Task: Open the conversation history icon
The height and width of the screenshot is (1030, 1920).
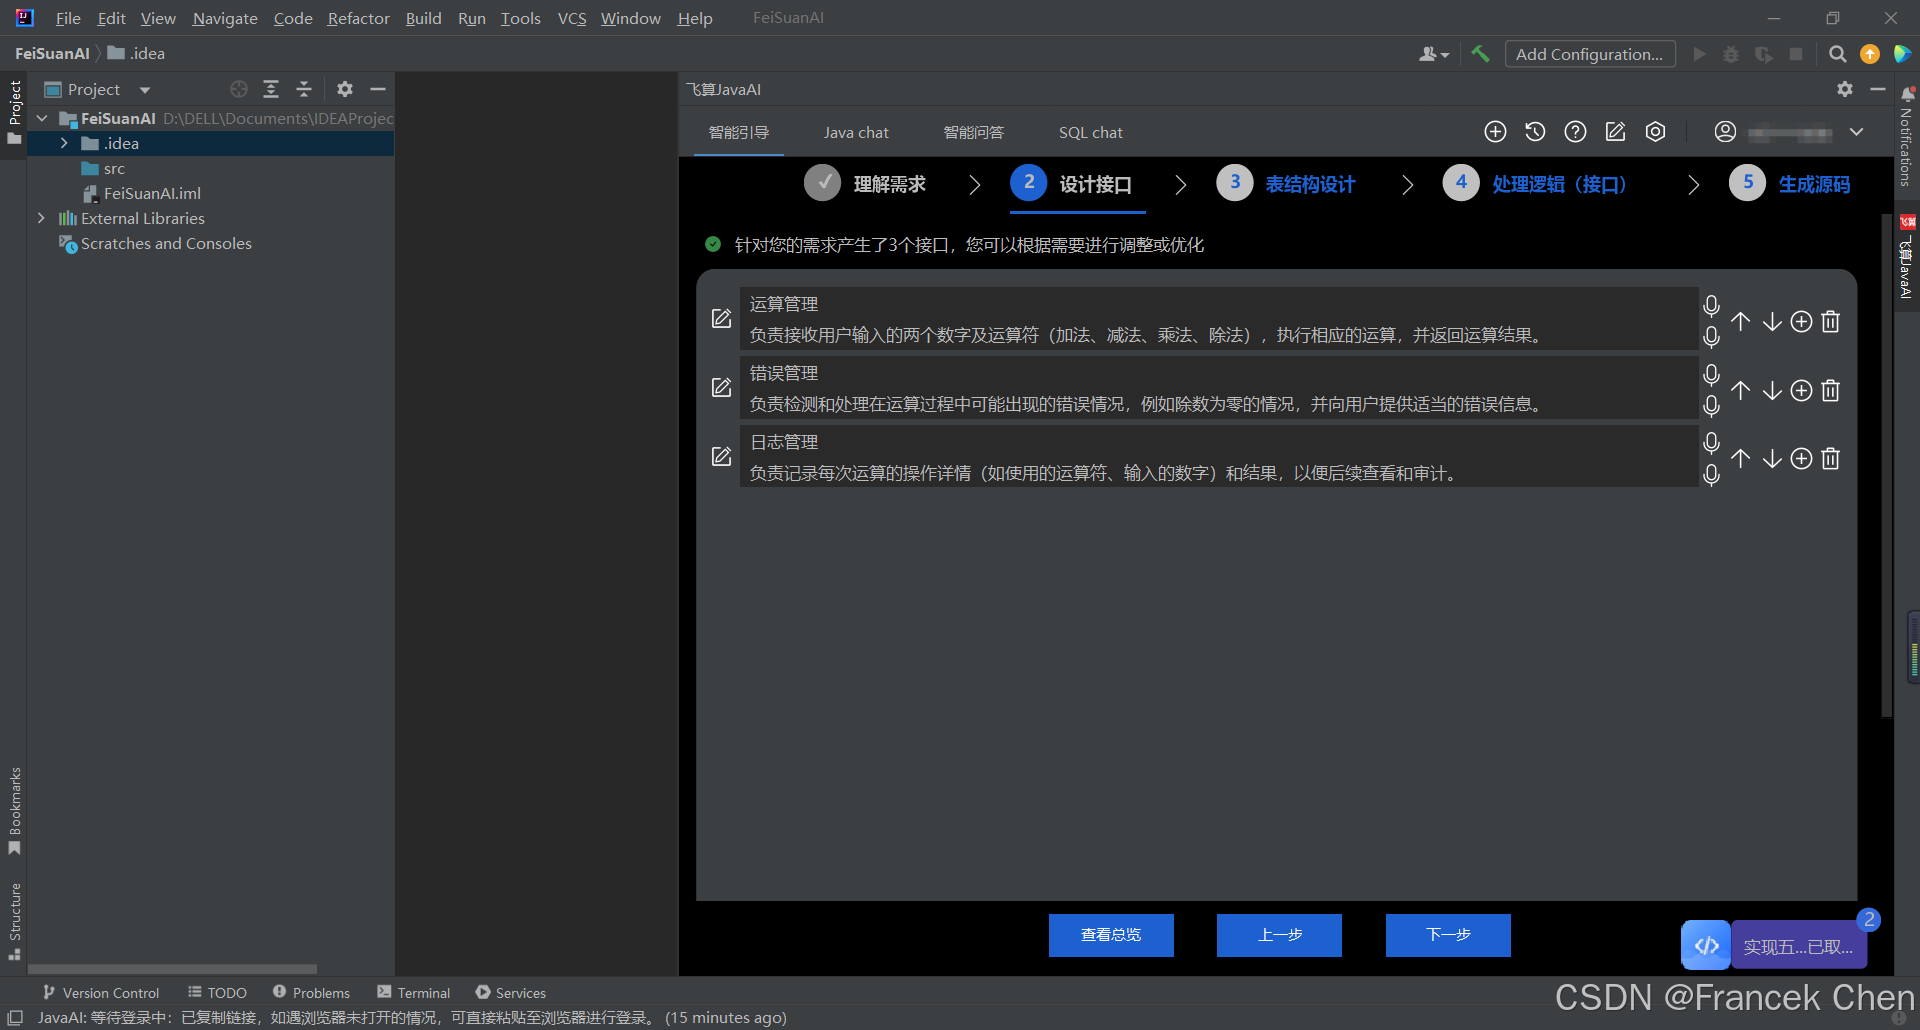Action: click(x=1535, y=131)
